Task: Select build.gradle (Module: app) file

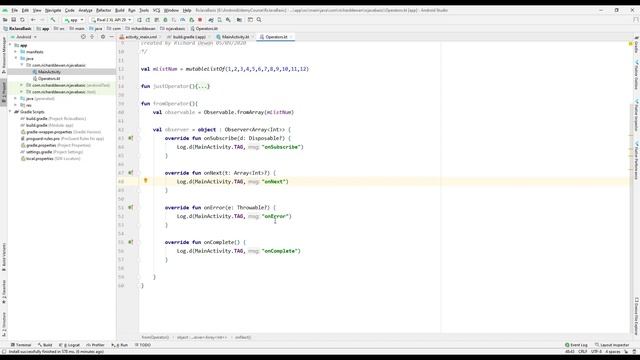Action: 47,125
